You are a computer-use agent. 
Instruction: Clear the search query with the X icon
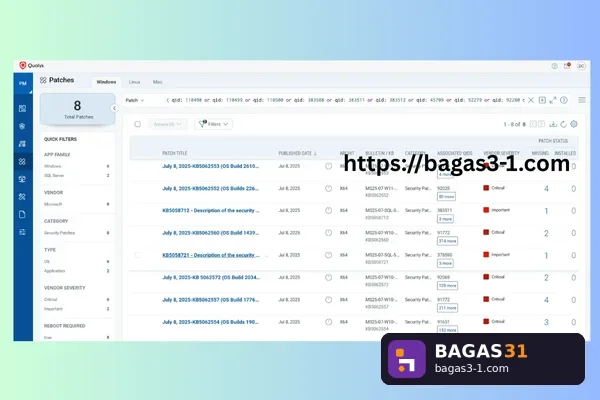tap(531, 100)
